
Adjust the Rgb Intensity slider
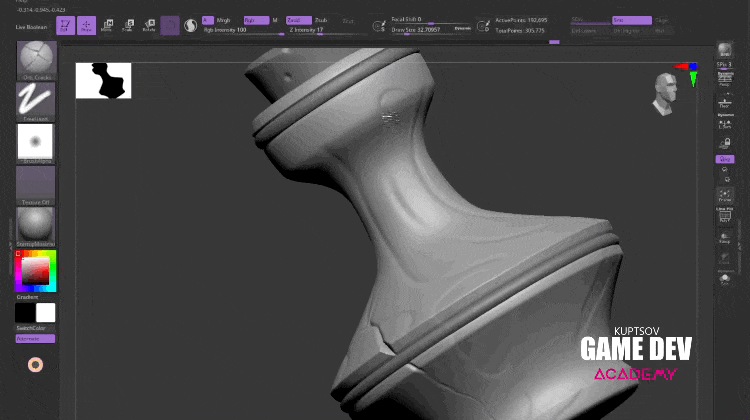244,31
